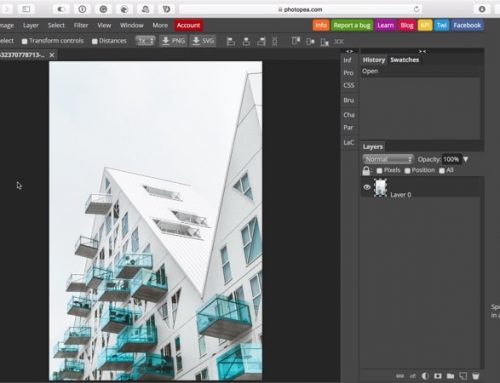The height and width of the screenshot is (383, 500).
Task: Expand the narrow side panel column arrows
Action: point(349,51)
